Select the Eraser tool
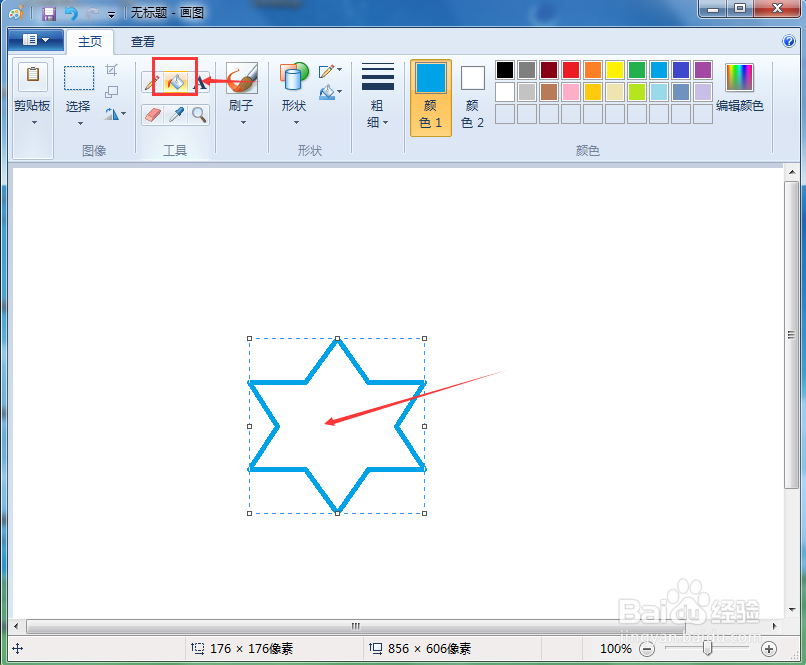806x665 pixels. coord(153,115)
